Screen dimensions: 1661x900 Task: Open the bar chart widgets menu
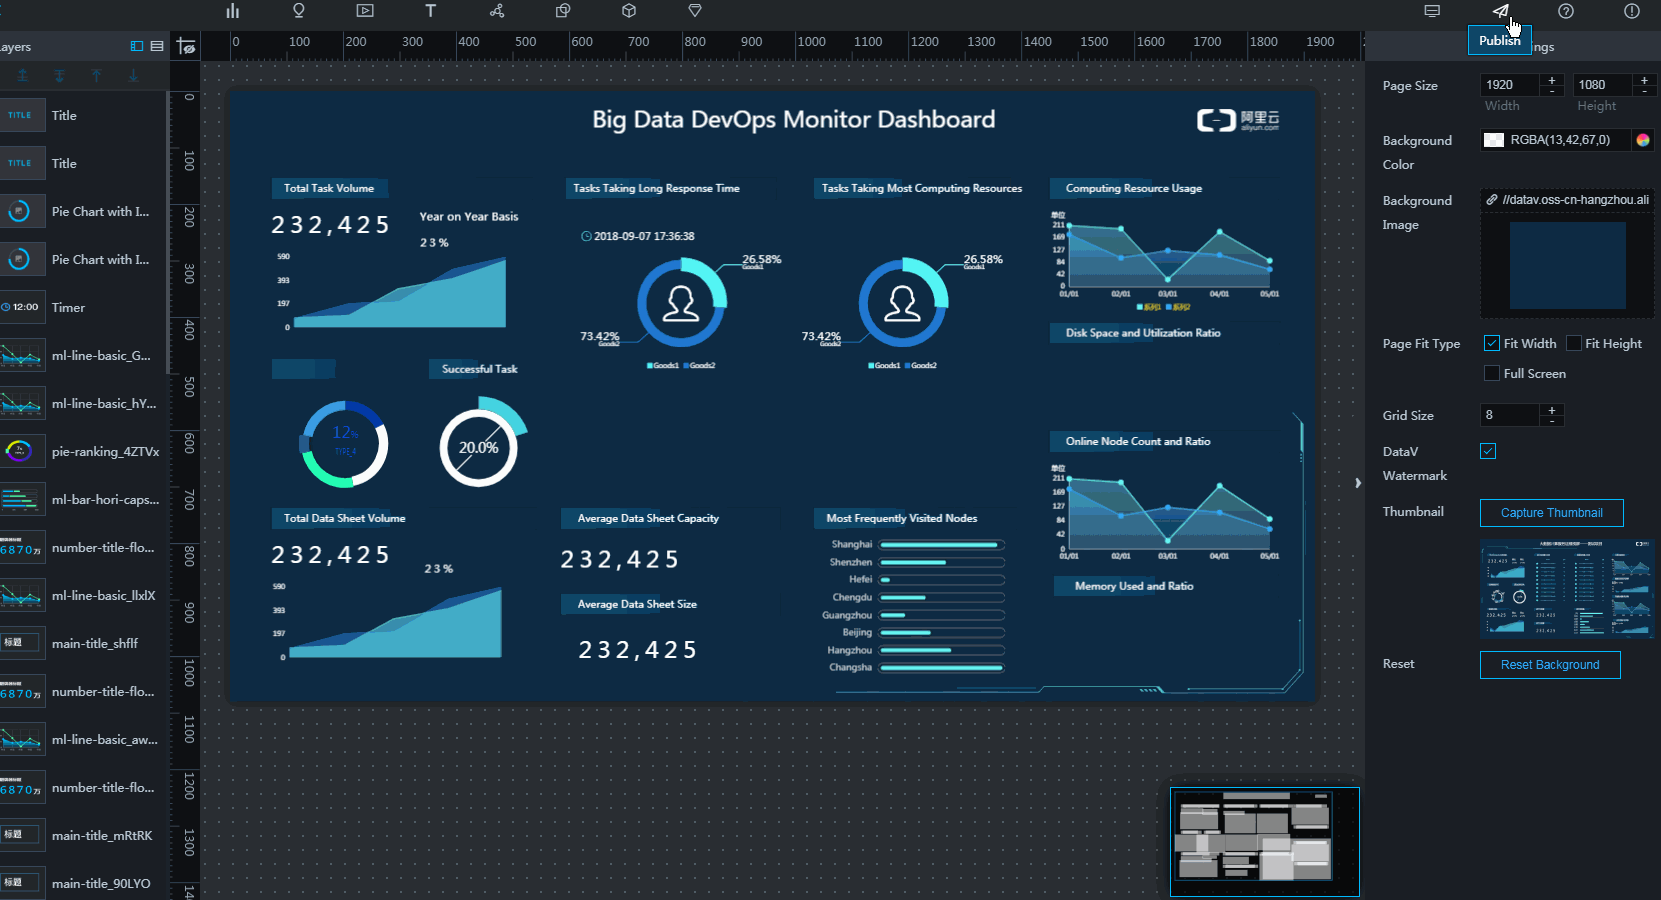pyautogui.click(x=233, y=11)
